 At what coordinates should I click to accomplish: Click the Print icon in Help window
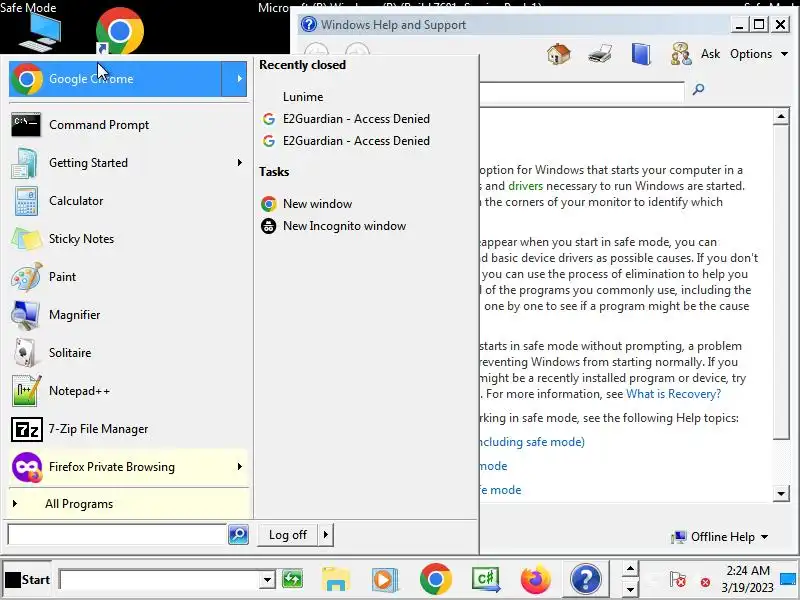(600, 54)
